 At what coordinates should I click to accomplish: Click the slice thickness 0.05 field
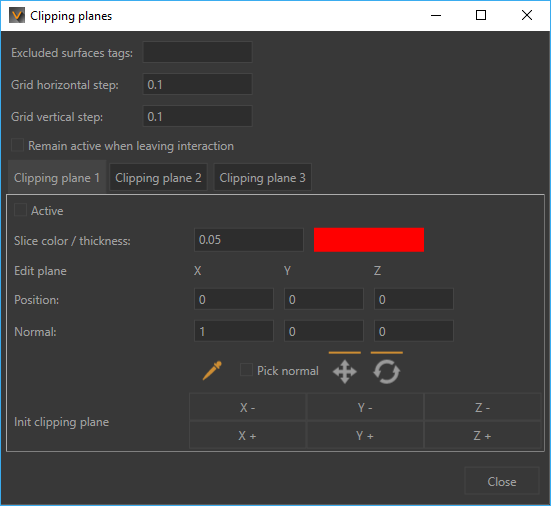click(x=249, y=240)
